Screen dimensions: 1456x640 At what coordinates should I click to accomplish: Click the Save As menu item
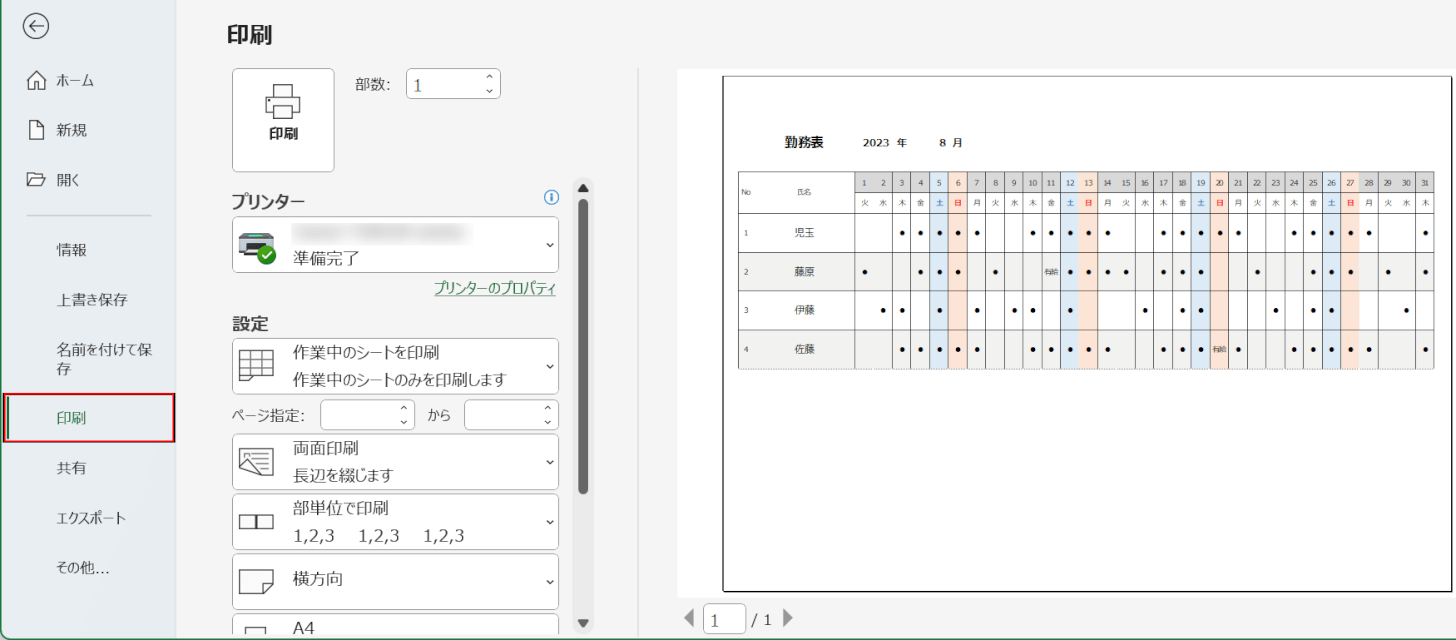tap(104, 359)
